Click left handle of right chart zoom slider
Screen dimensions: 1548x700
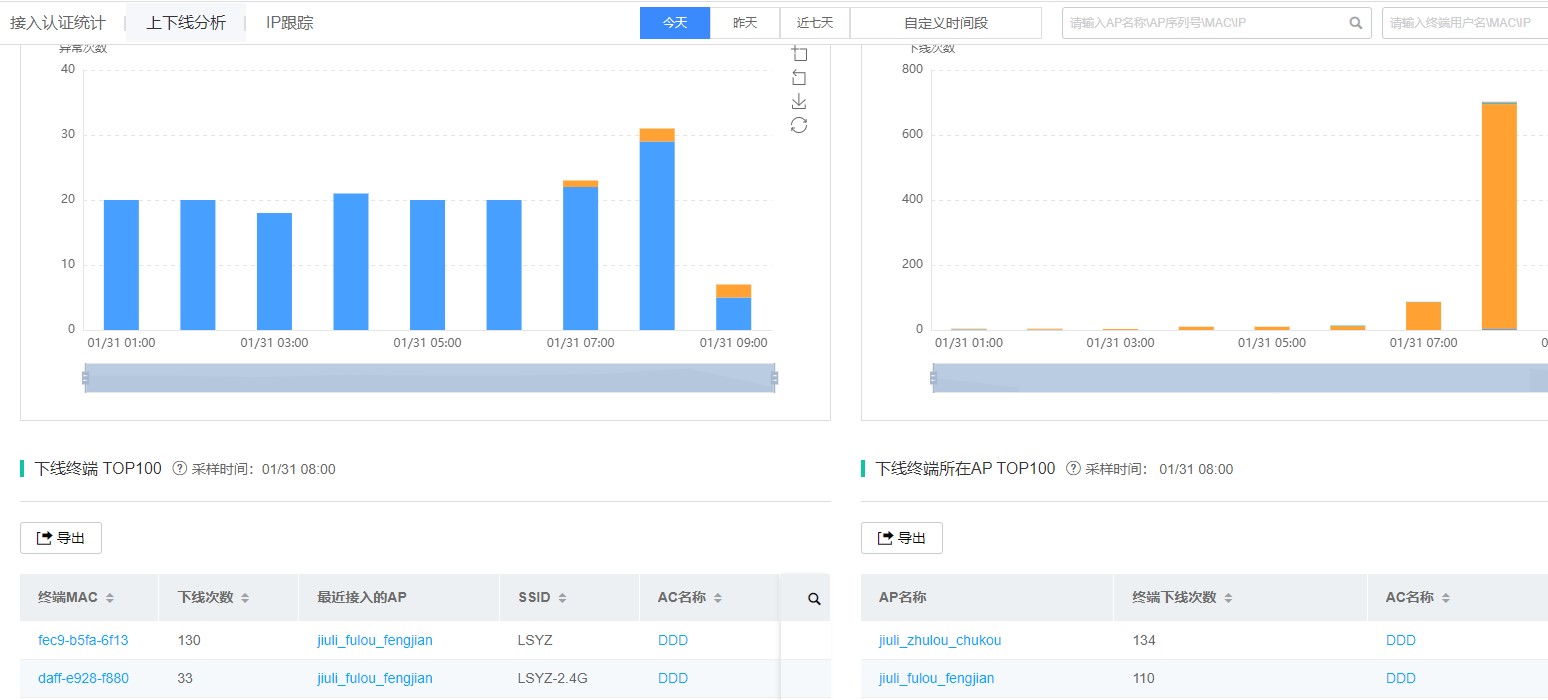(x=933, y=378)
